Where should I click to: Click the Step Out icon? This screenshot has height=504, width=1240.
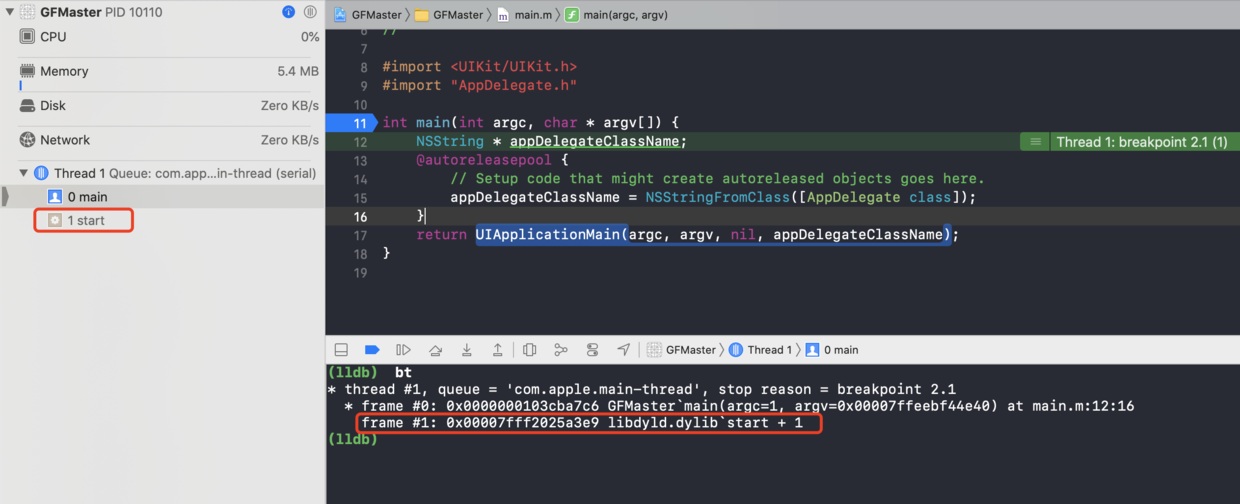tap(497, 350)
